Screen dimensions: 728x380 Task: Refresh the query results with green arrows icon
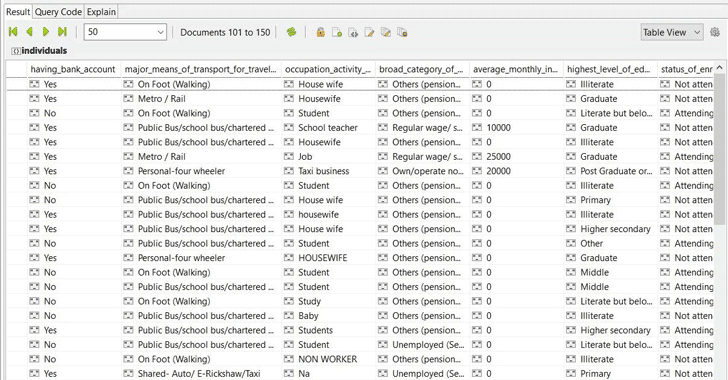click(291, 32)
